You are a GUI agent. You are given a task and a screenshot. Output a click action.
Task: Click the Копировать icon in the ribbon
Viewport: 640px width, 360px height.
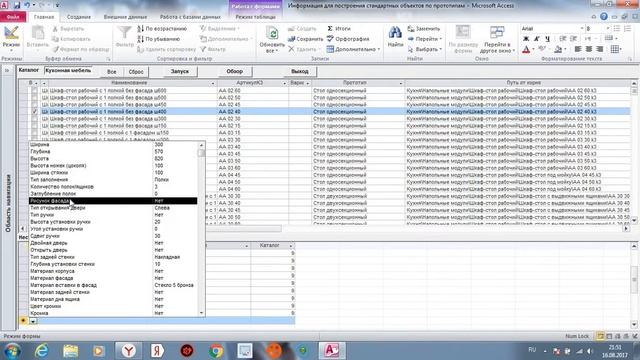[x=56, y=39]
